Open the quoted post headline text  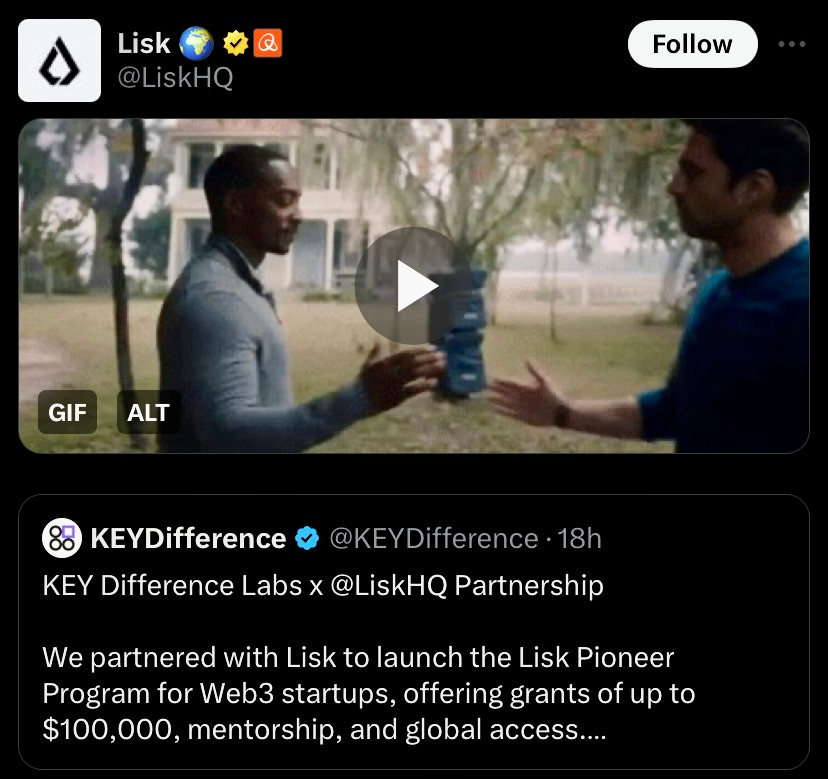pos(323,585)
